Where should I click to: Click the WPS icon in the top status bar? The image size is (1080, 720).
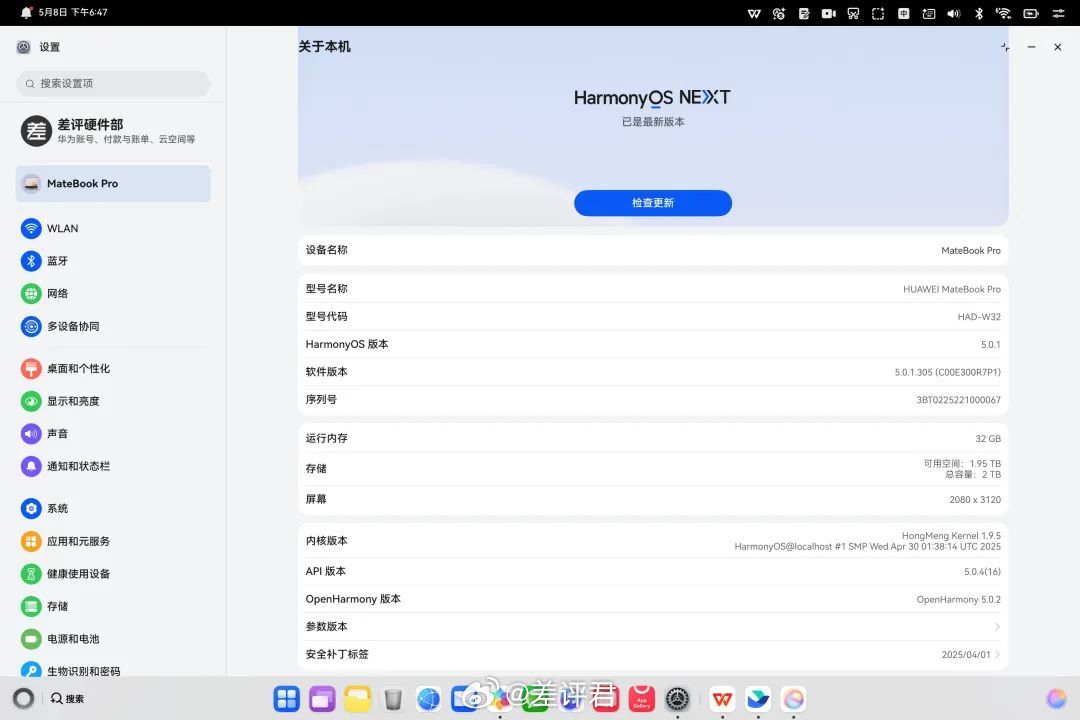pyautogui.click(x=754, y=13)
